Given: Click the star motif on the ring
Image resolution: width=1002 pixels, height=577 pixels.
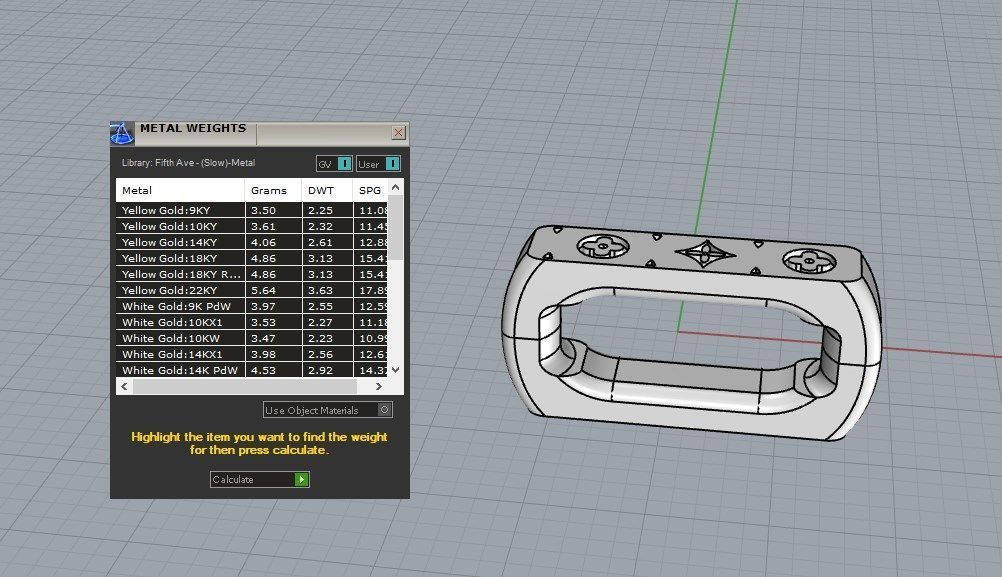Looking at the screenshot, I should point(705,253).
